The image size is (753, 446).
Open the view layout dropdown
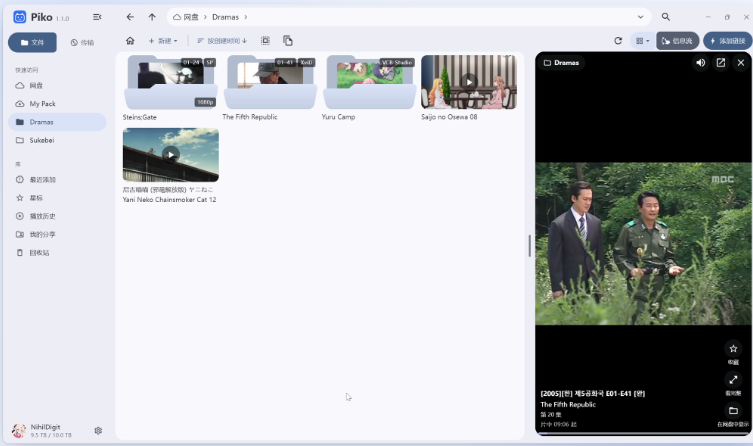tap(642, 41)
